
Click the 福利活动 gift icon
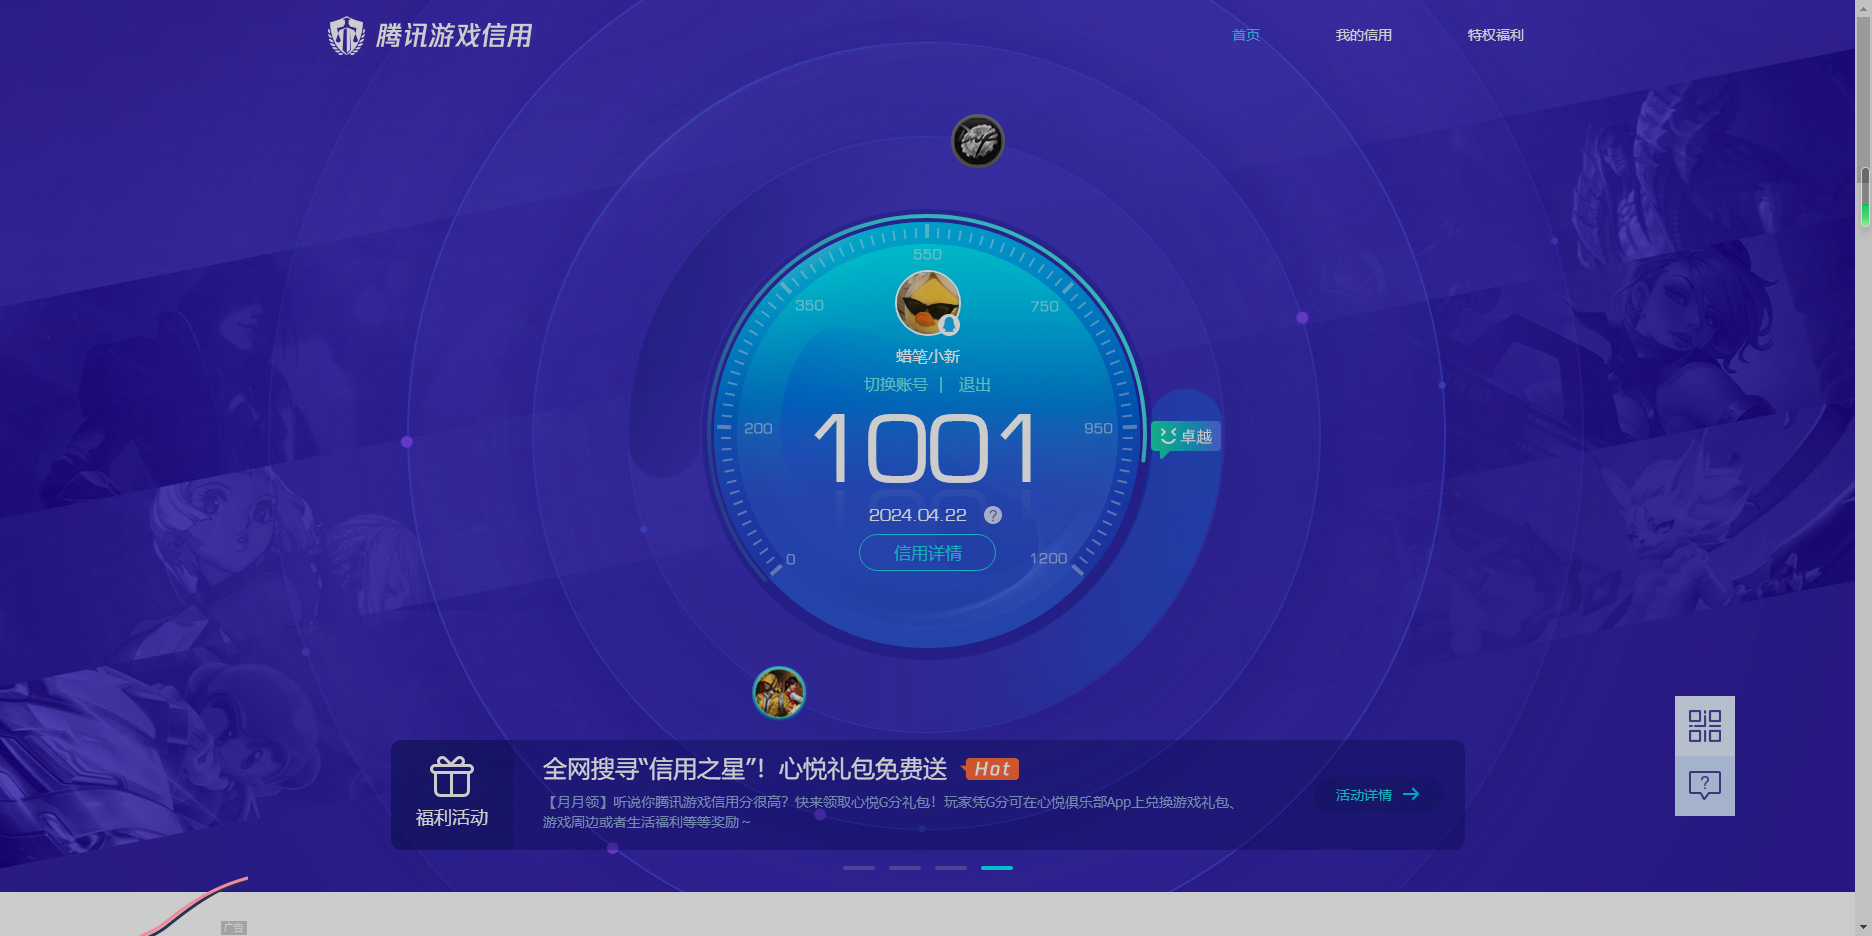tap(452, 776)
